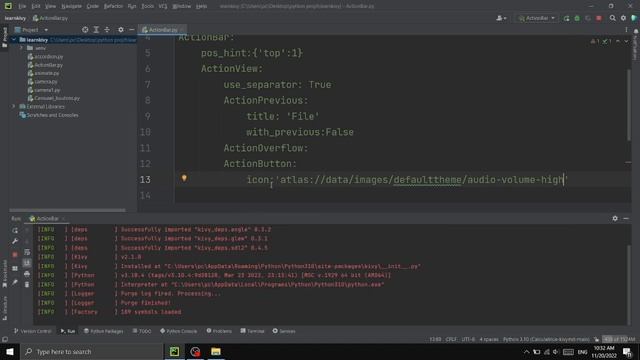The height and width of the screenshot is (360, 640).
Task: Click Windows Start button
Action: [9, 351]
